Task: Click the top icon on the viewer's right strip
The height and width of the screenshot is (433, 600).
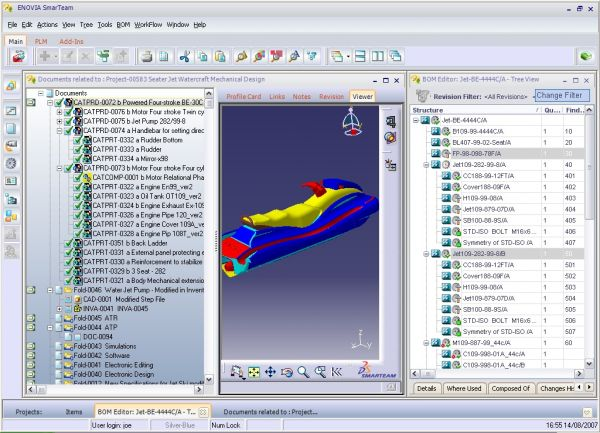Action: point(391,122)
